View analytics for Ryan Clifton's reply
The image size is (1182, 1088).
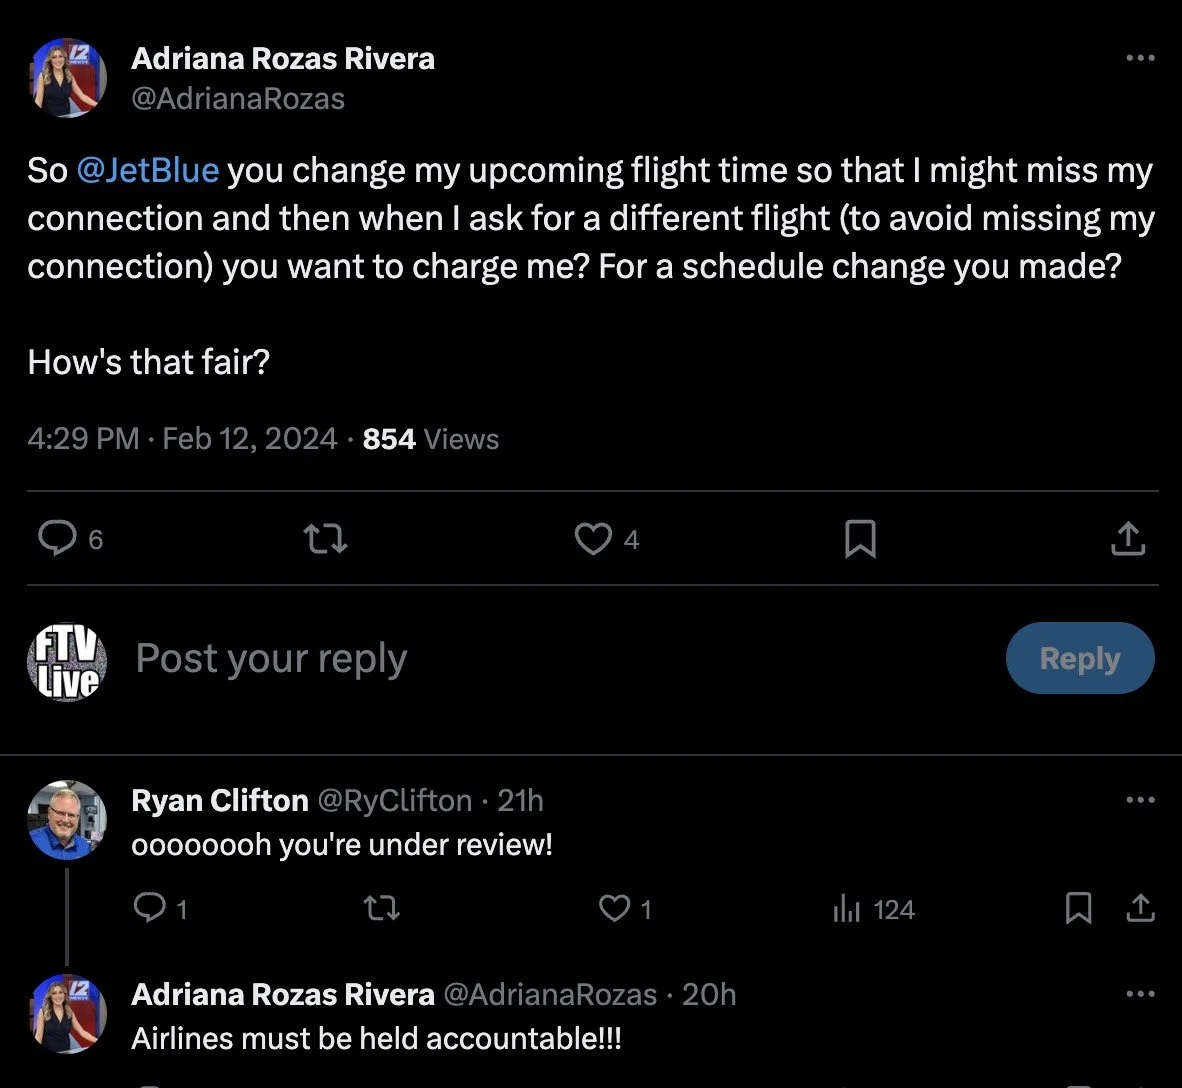coord(848,909)
